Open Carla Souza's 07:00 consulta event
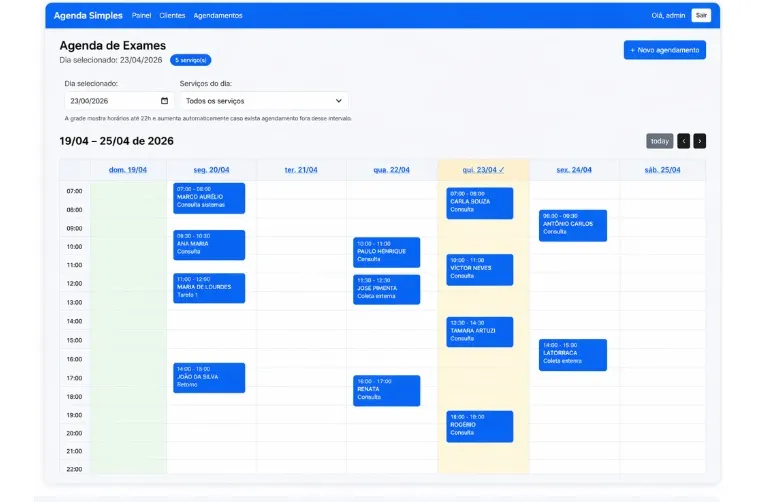The image size is (757, 502). click(x=479, y=202)
